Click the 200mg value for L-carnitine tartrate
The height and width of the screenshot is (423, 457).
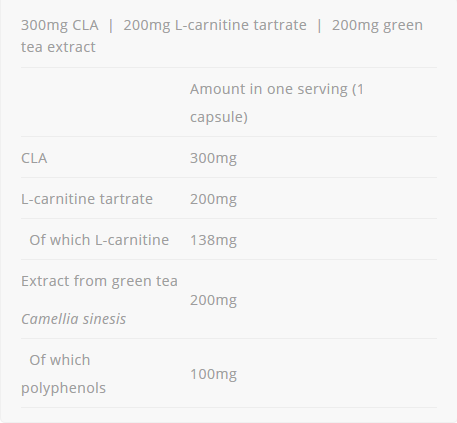pyautogui.click(x=213, y=199)
